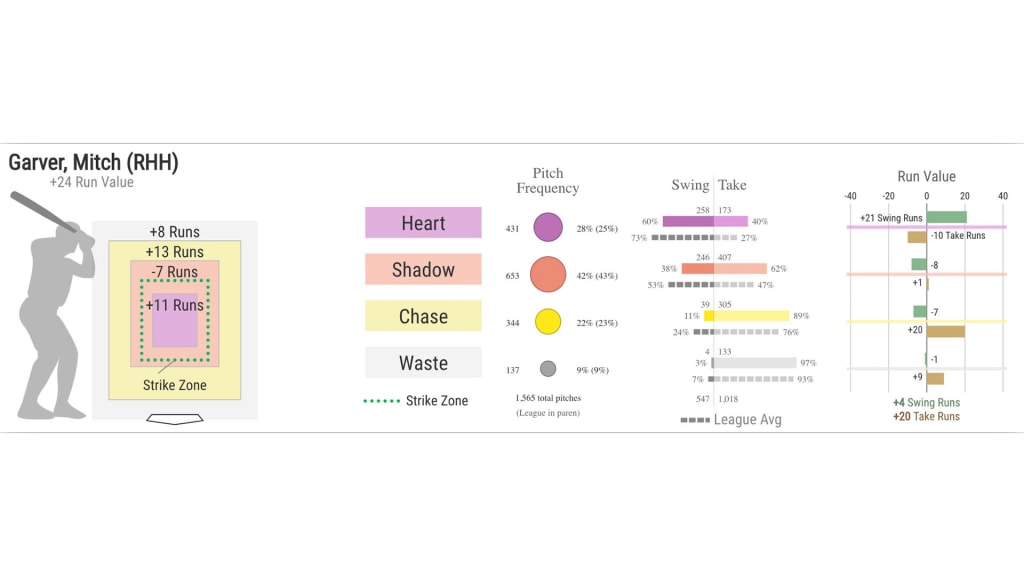Click the Heart legend label
Screen dimensions: 1024x576
coord(423,223)
